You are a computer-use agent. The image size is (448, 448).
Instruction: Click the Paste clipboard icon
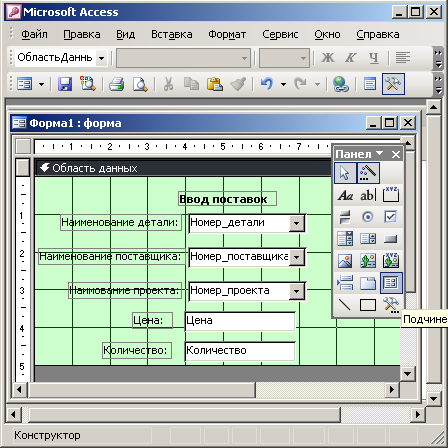click(x=215, y=84)
